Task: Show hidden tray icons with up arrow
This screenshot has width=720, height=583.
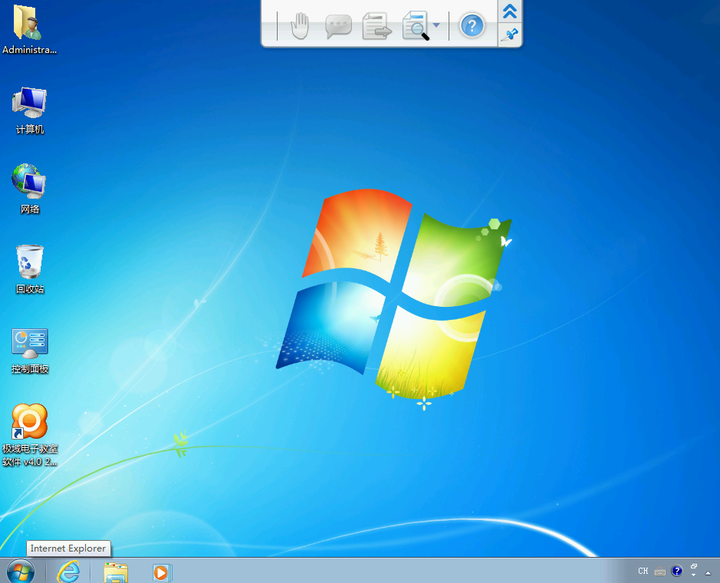Action: [708, 572]
